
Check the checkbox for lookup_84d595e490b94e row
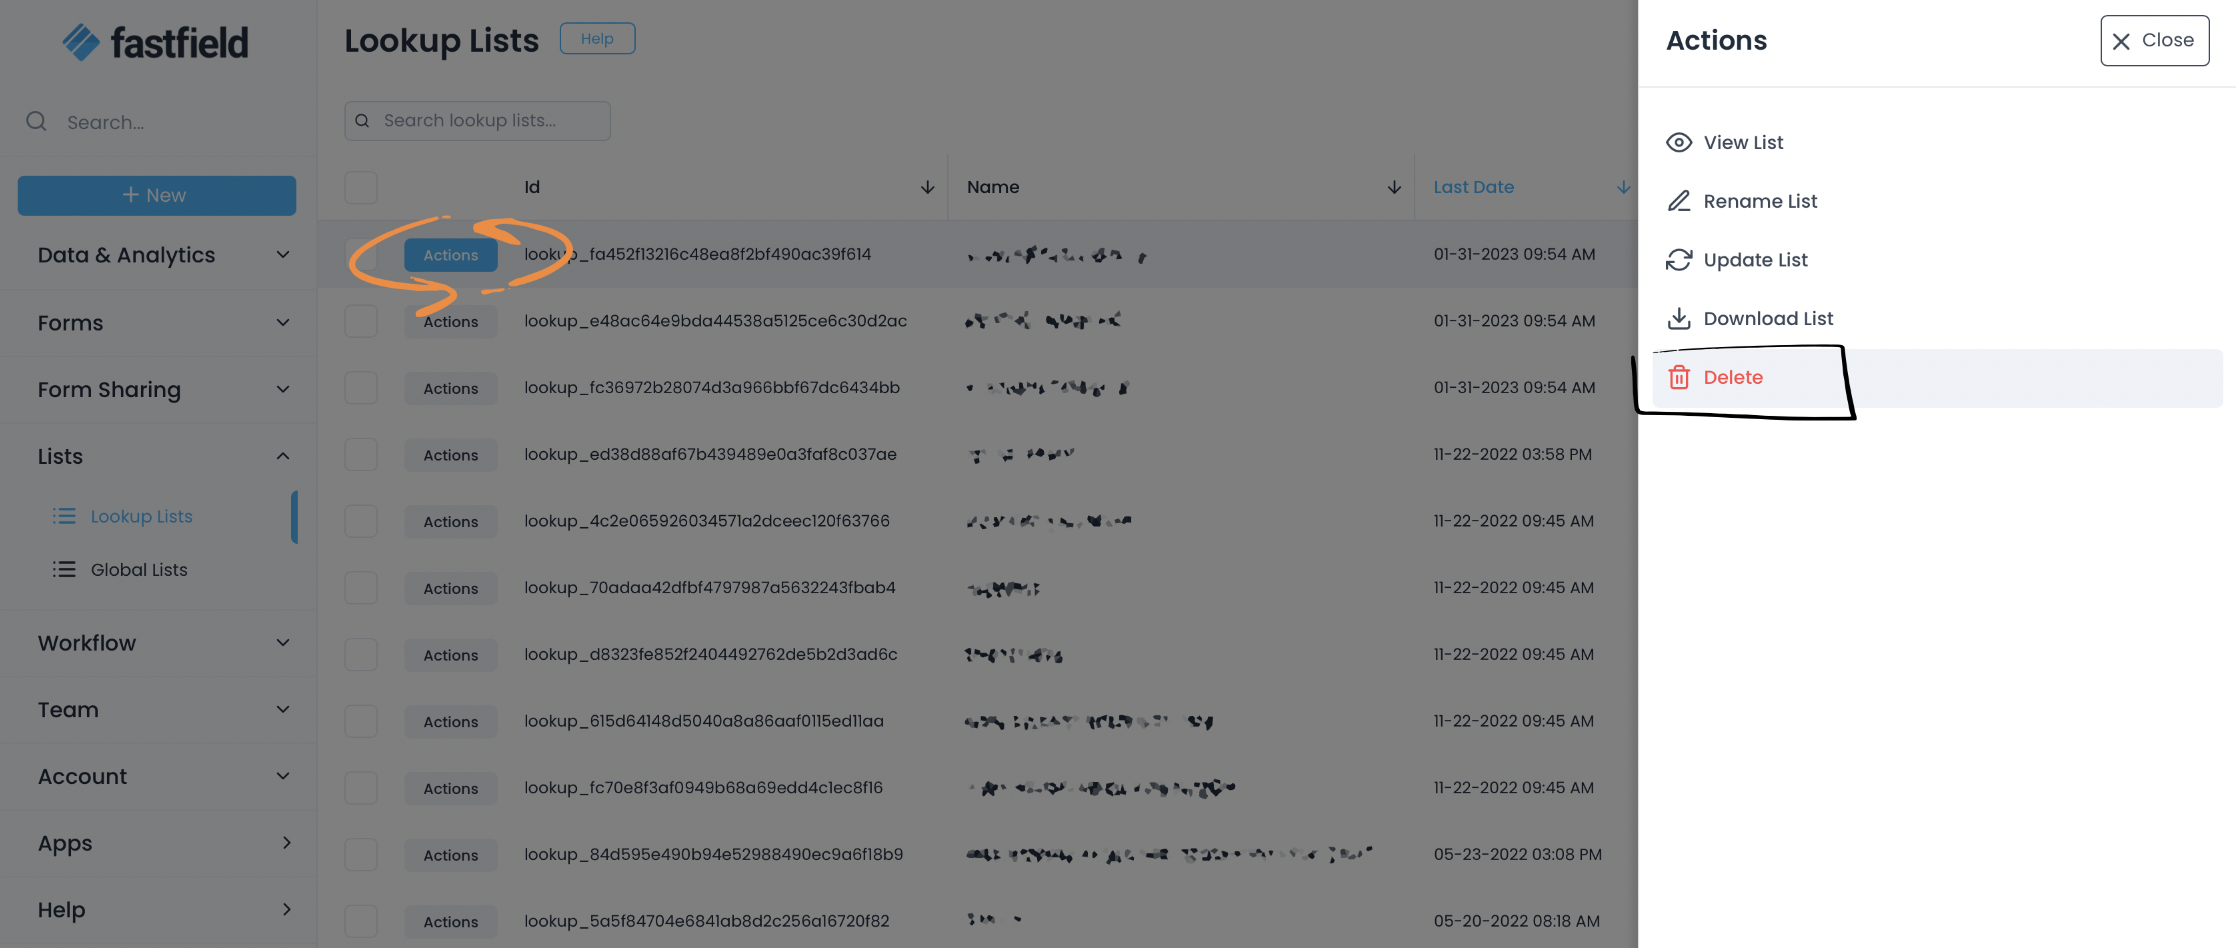pyautogui.click(x=360, y=854)
